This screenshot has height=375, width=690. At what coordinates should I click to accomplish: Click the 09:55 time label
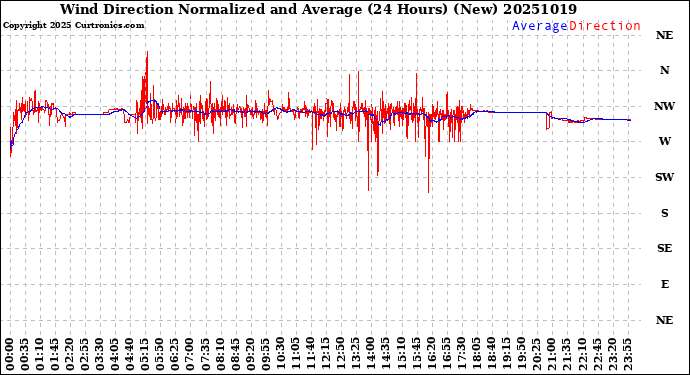point(265,355)
